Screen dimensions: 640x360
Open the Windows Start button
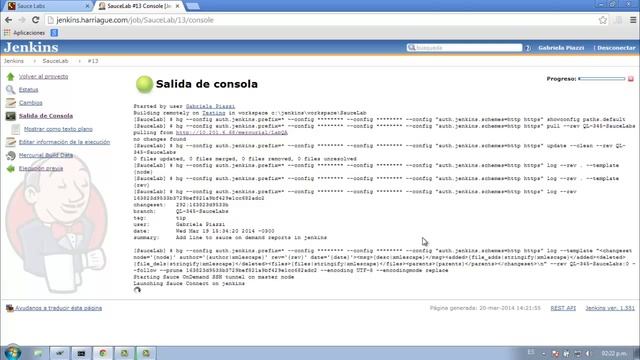(x=13, y=352)
